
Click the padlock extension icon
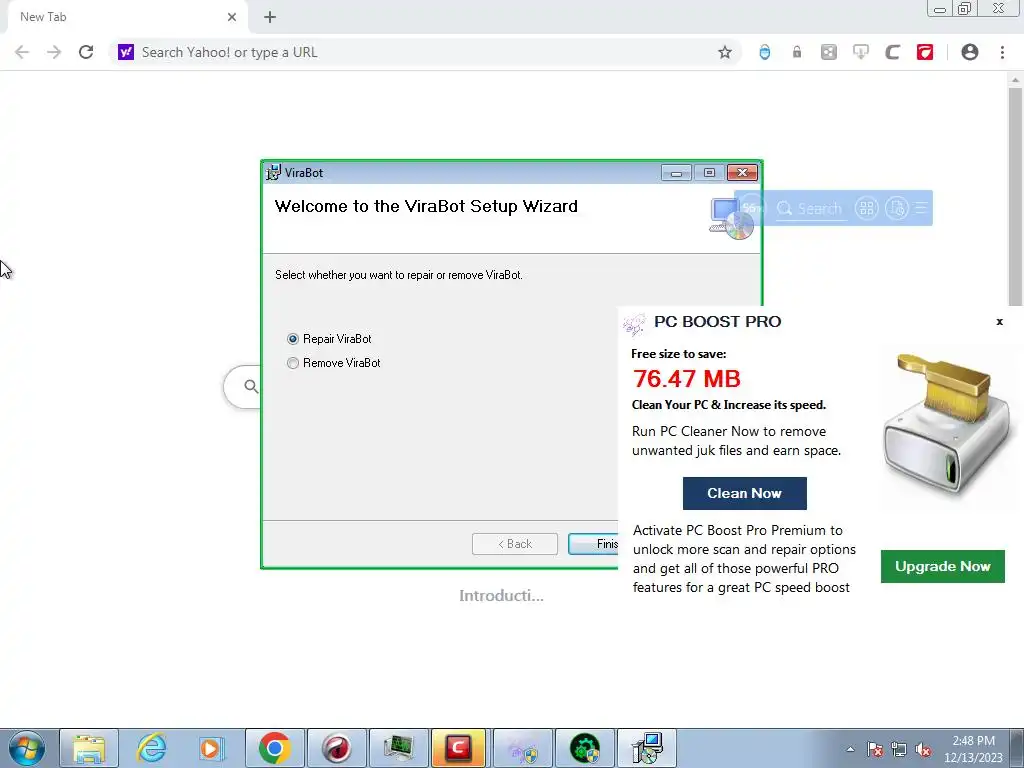(x=797, y=52)
